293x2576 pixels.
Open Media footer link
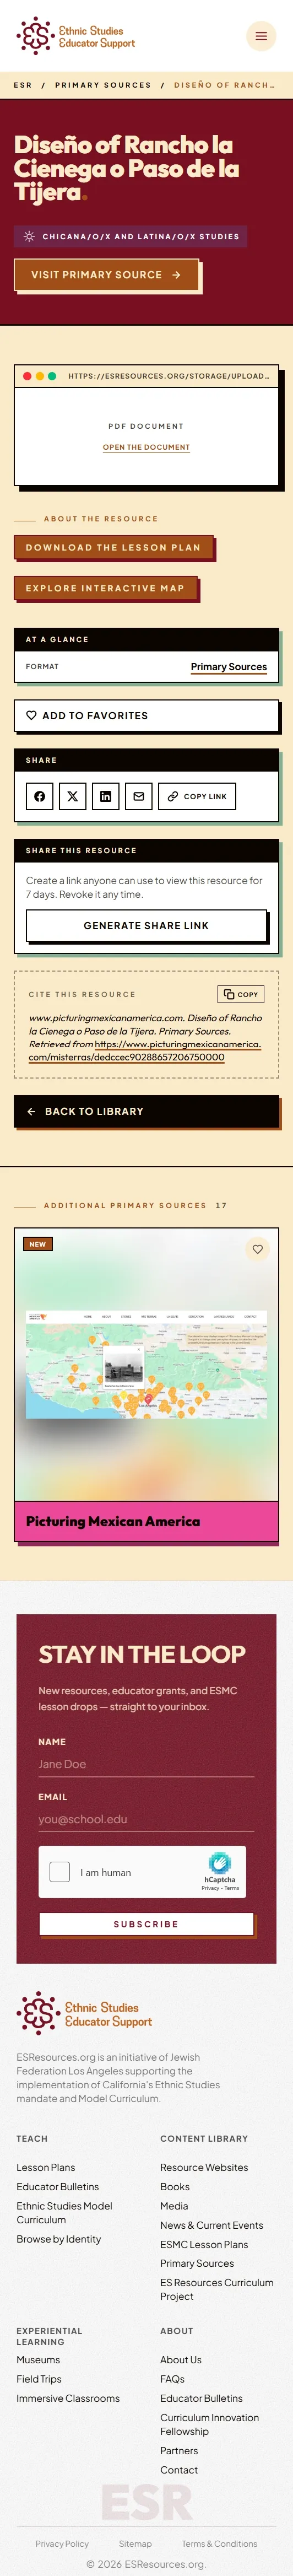(174, 2205)
